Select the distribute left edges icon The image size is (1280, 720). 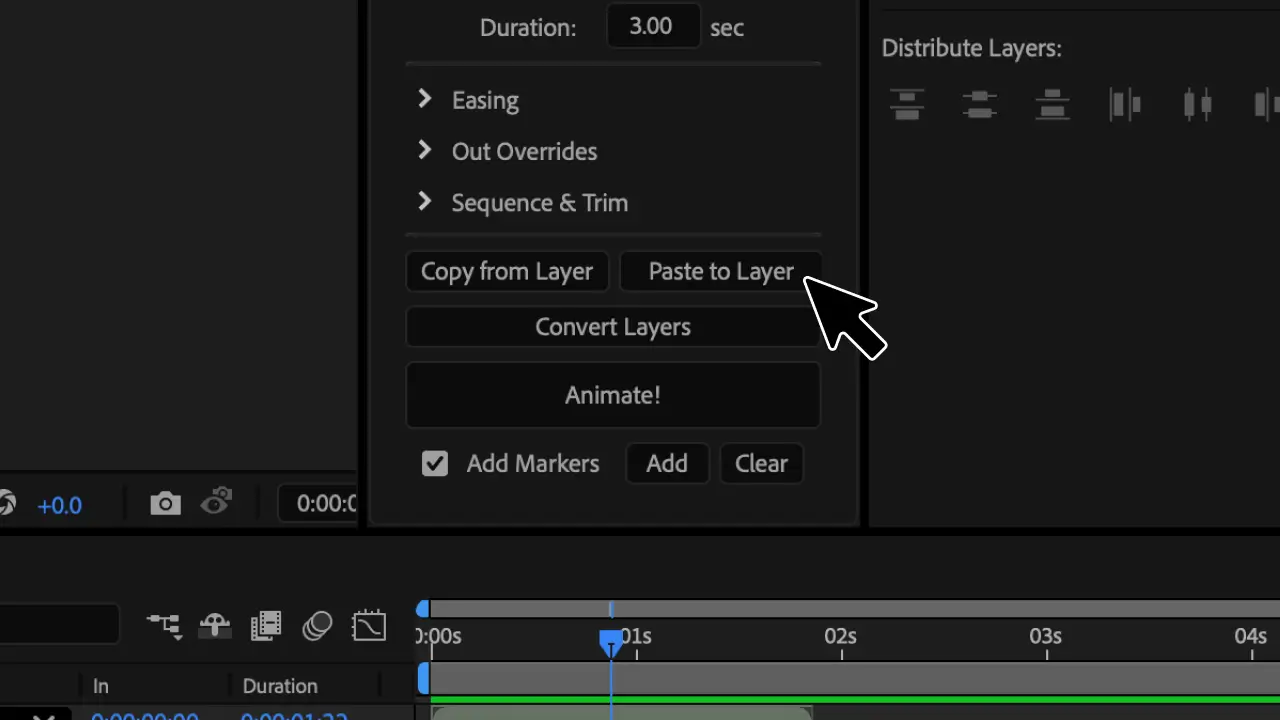(1125, 104)
